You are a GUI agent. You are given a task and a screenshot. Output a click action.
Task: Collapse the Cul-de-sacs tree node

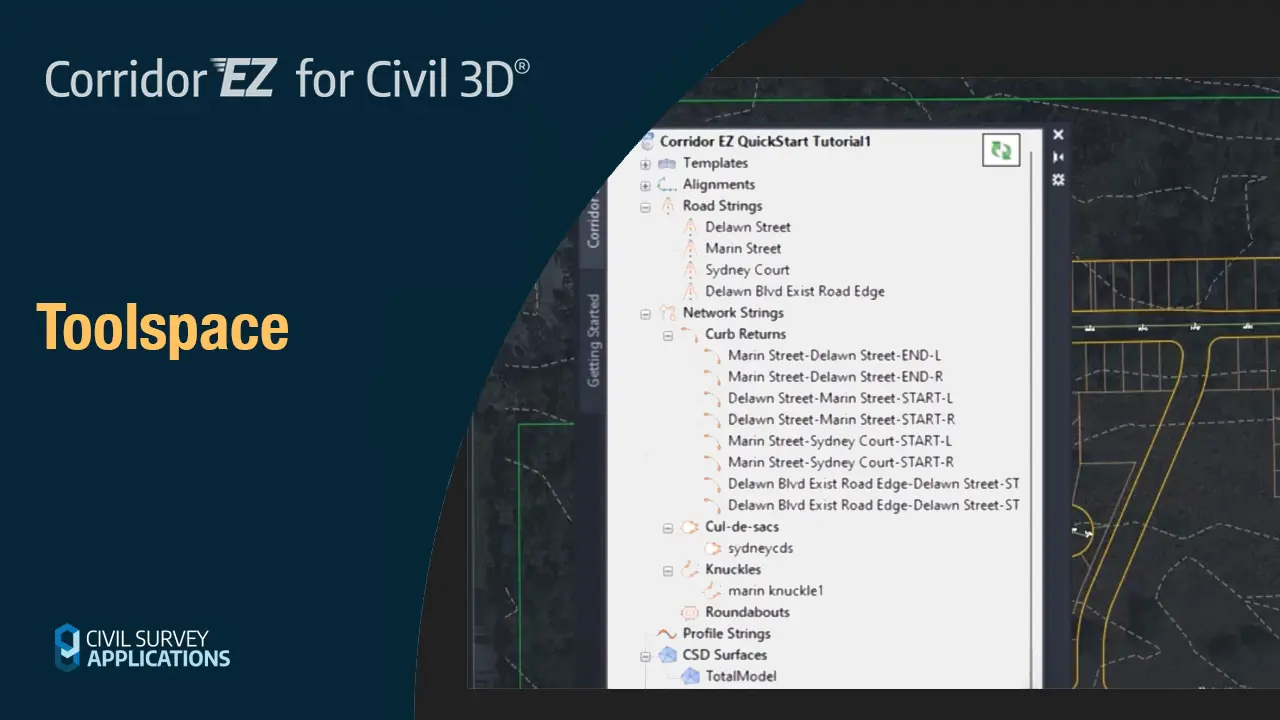tap(668, 528)
